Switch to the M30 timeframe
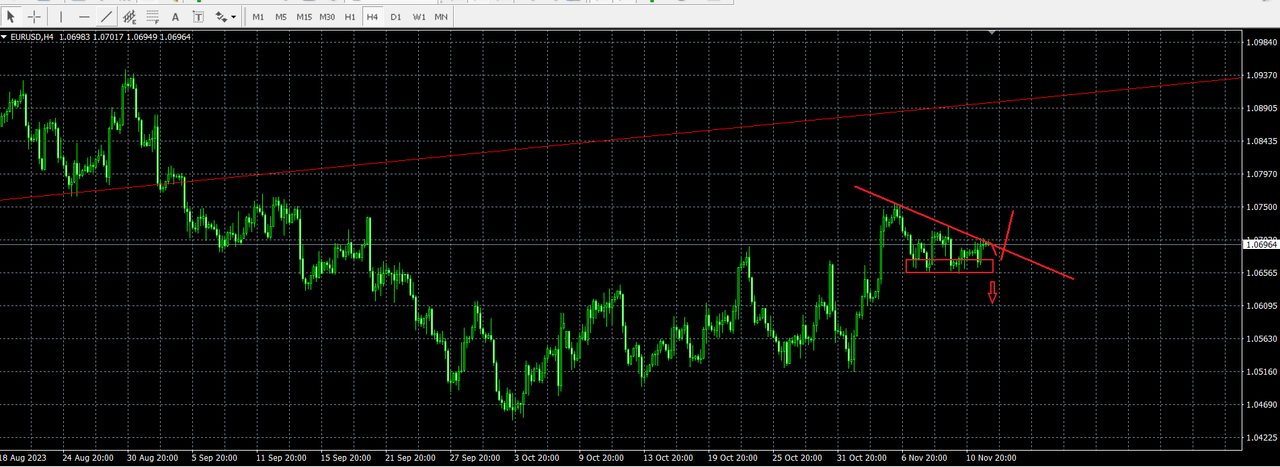The height and width of the screenshot is (467, 1280). point(329,16)
